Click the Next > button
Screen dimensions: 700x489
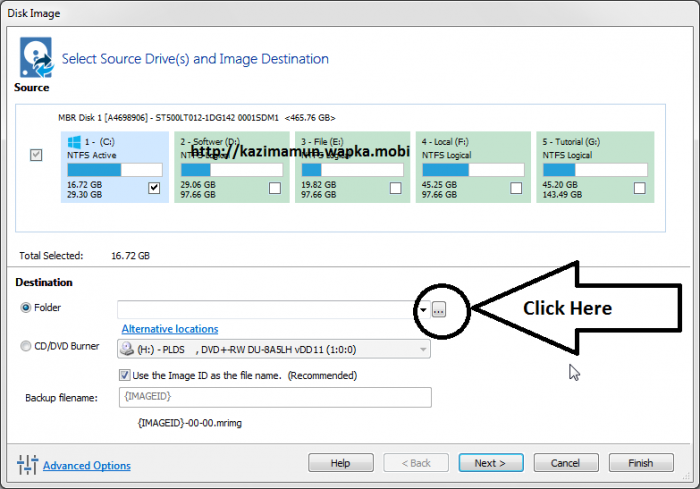tap(491, 463)
